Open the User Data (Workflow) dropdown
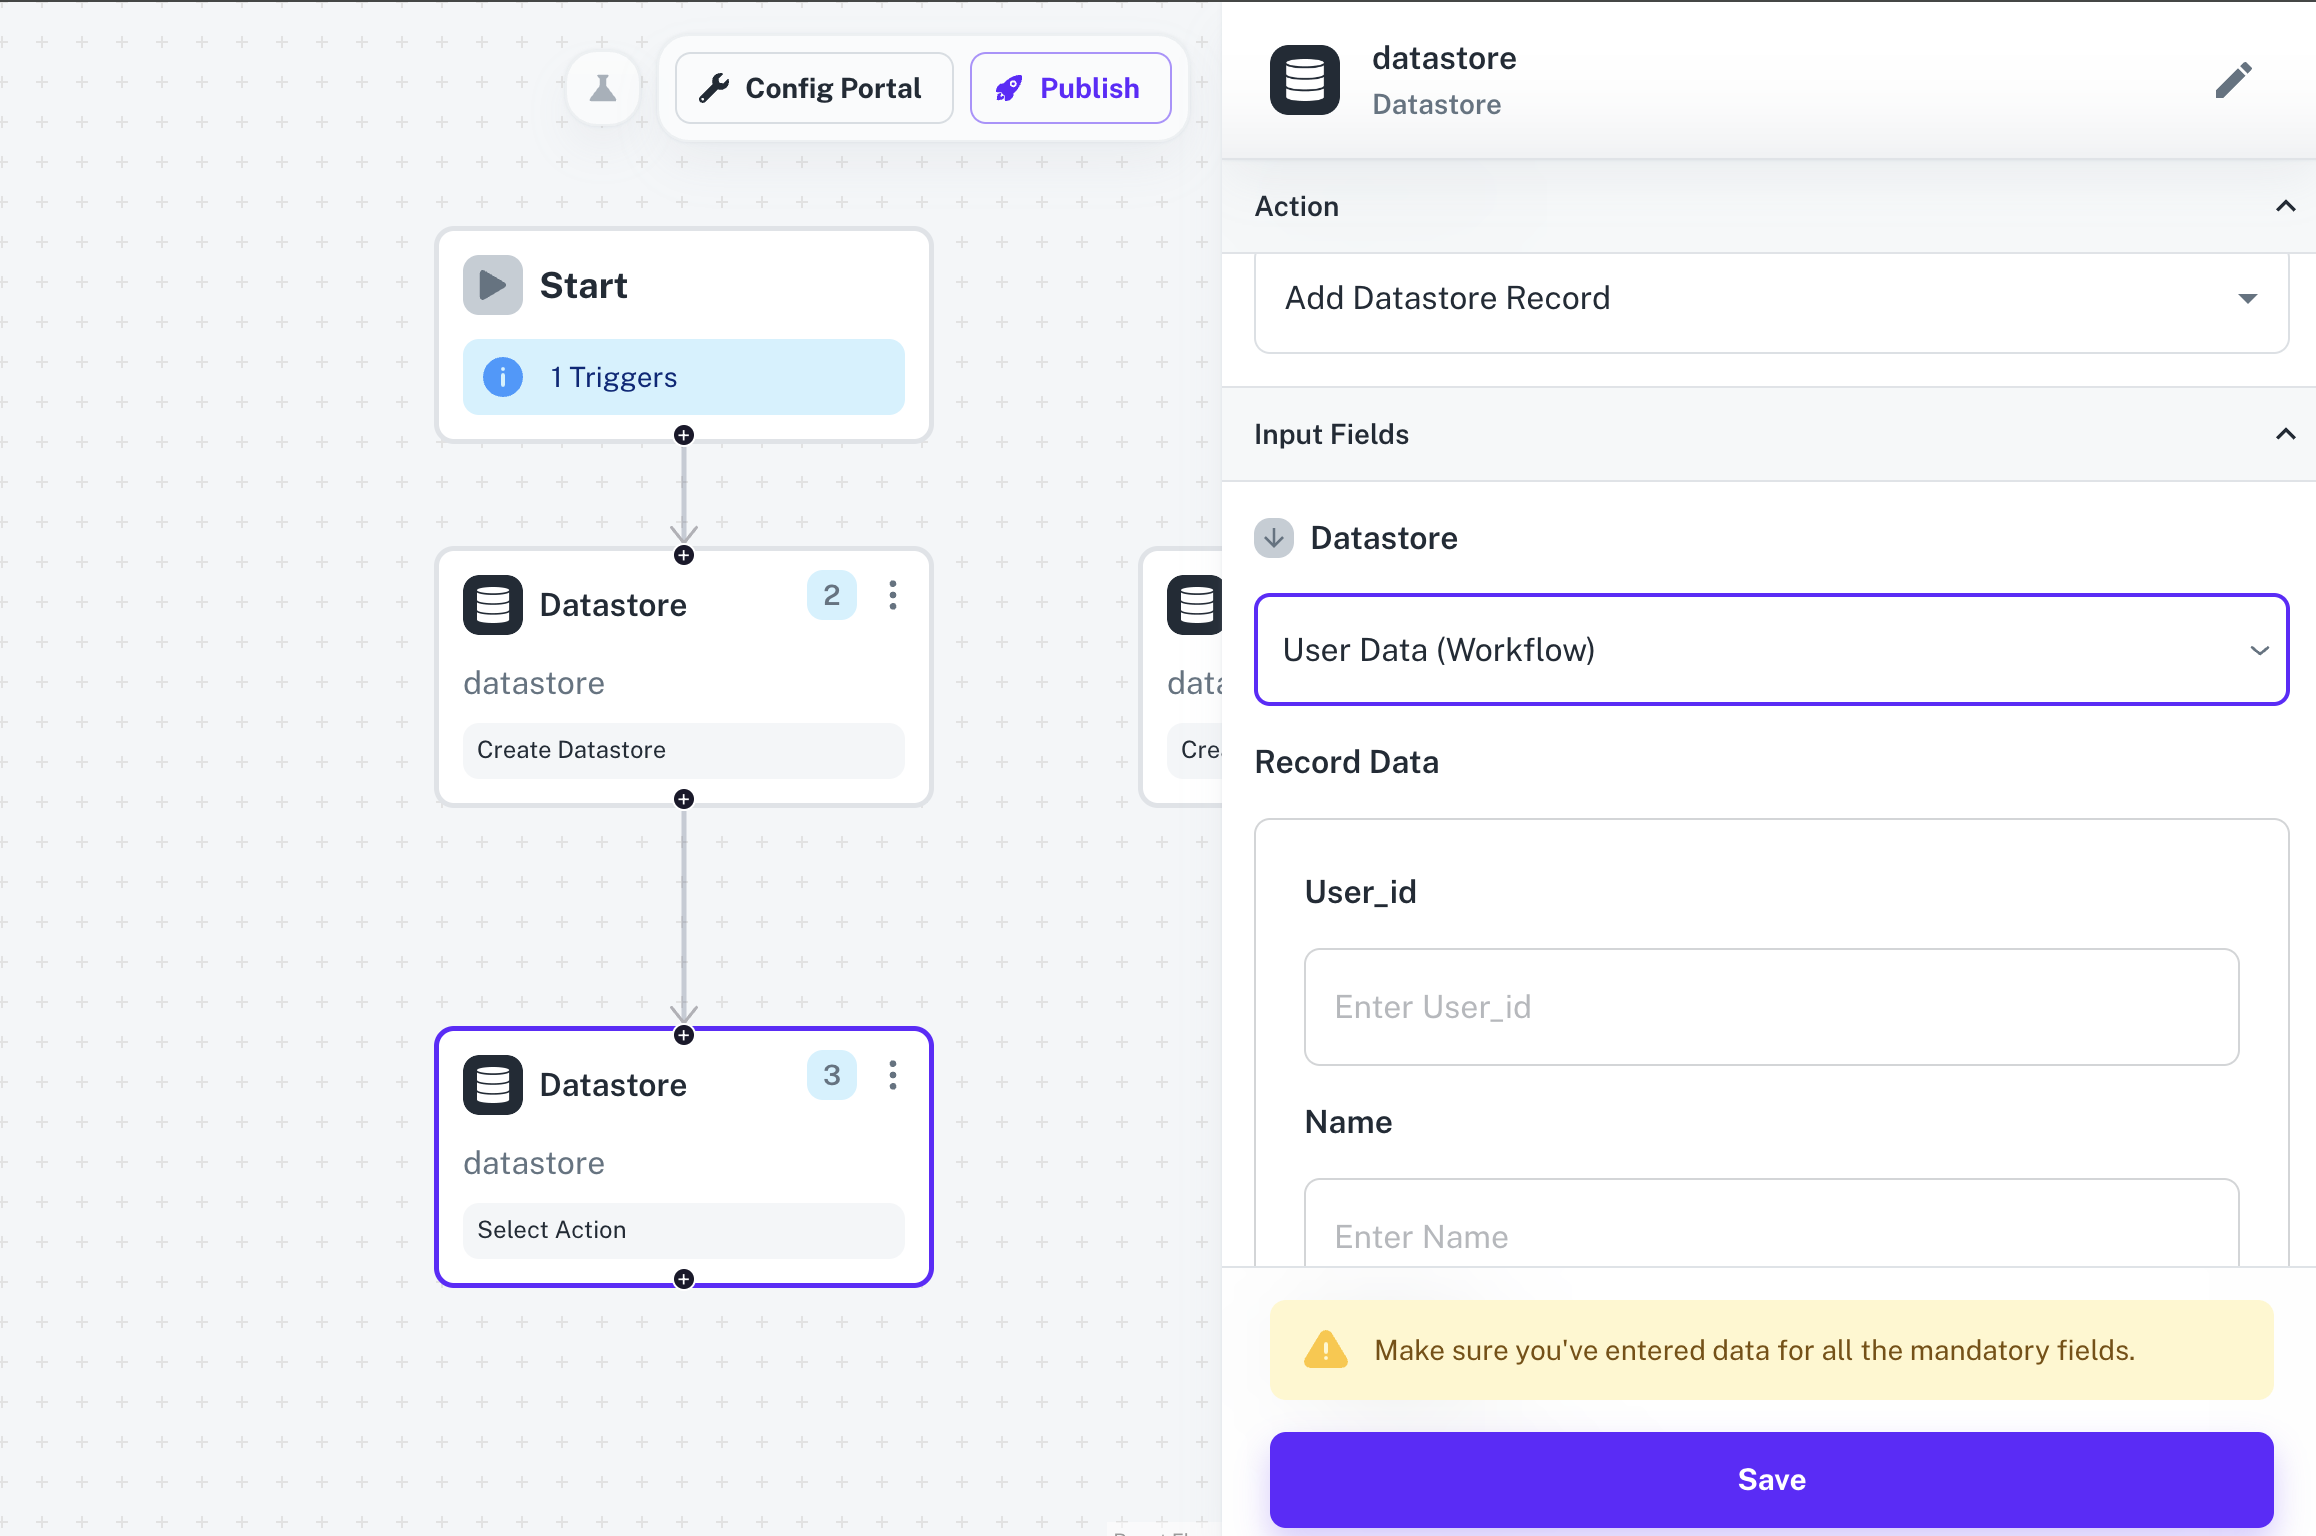Screen dimensions: 2316x1536 pos(2258,650)
